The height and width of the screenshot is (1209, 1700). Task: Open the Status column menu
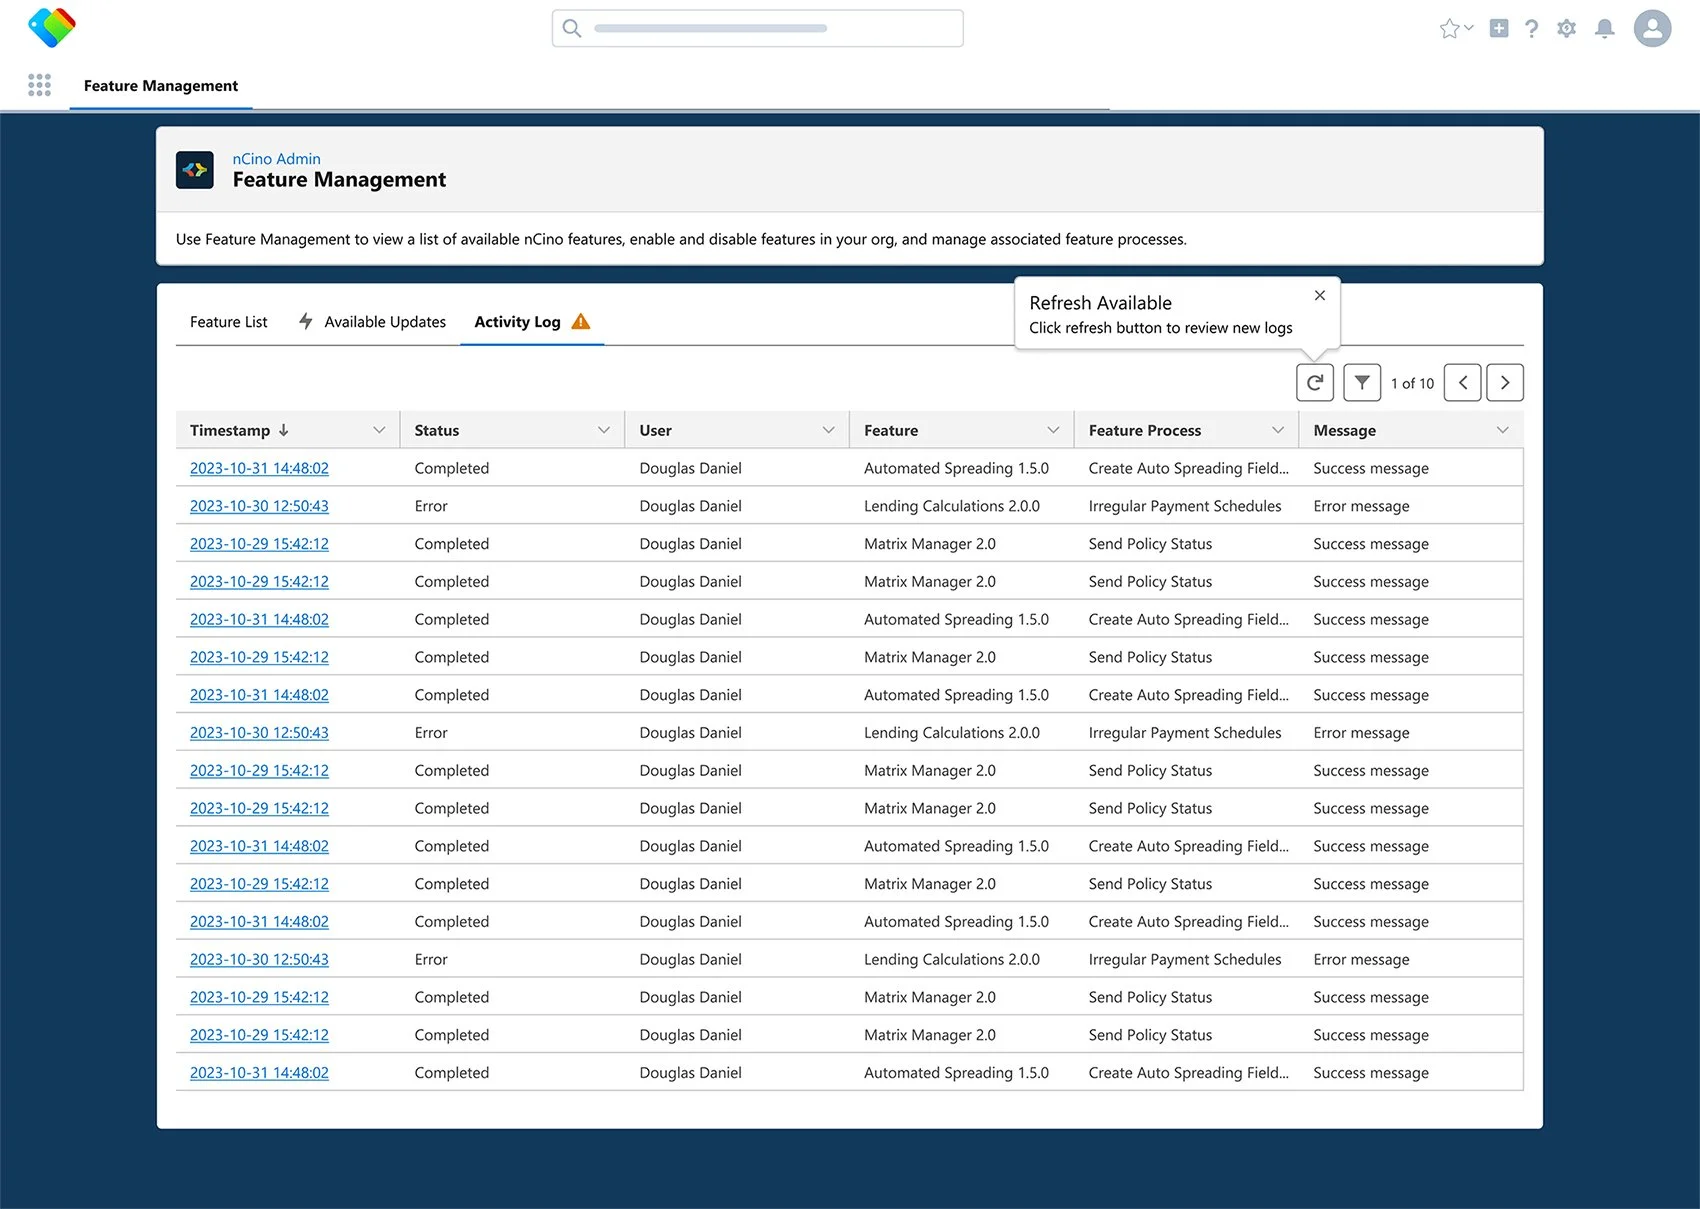tap(604, 430)
